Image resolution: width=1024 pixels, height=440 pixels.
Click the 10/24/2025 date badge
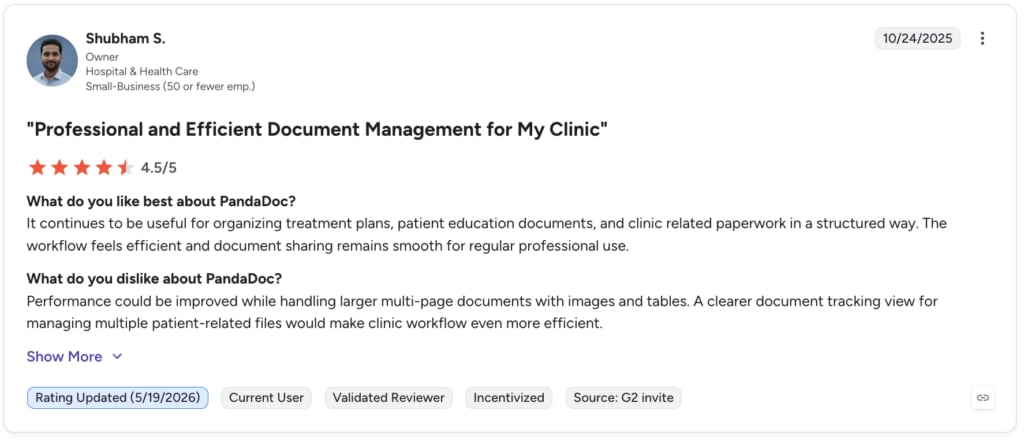click(x=918, y=39)
